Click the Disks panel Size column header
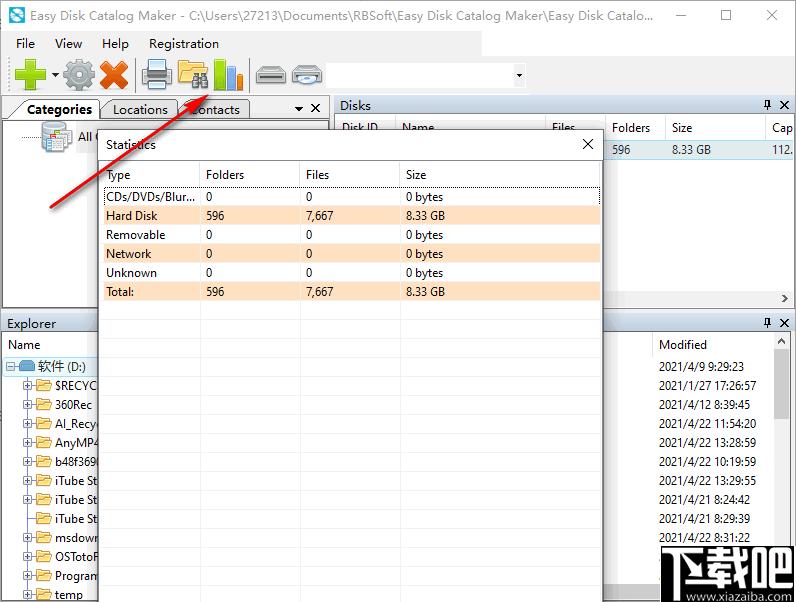796x602 pixels. (715, 128)
